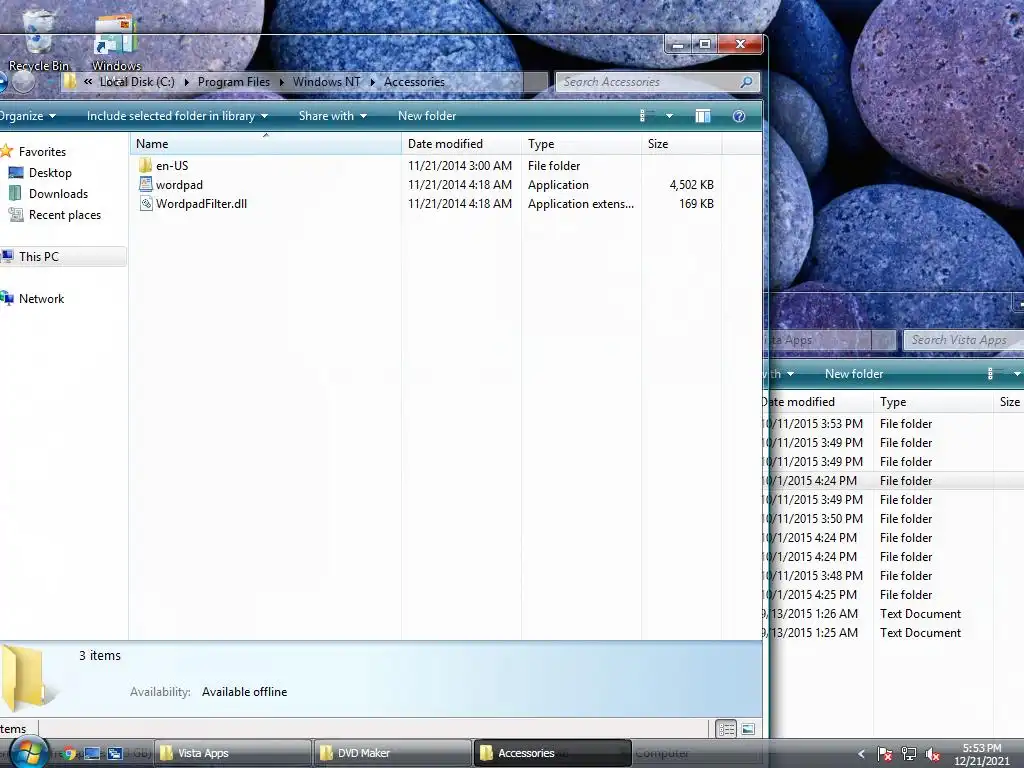Open the Organize menu
The height and width of the screenshot is (768, 1024).
tap(27, 116)
